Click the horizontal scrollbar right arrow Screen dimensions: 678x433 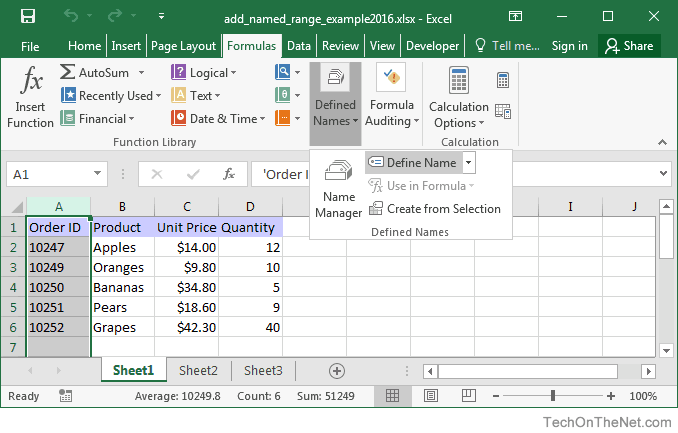pyautogui.click(x=648, y=371)
